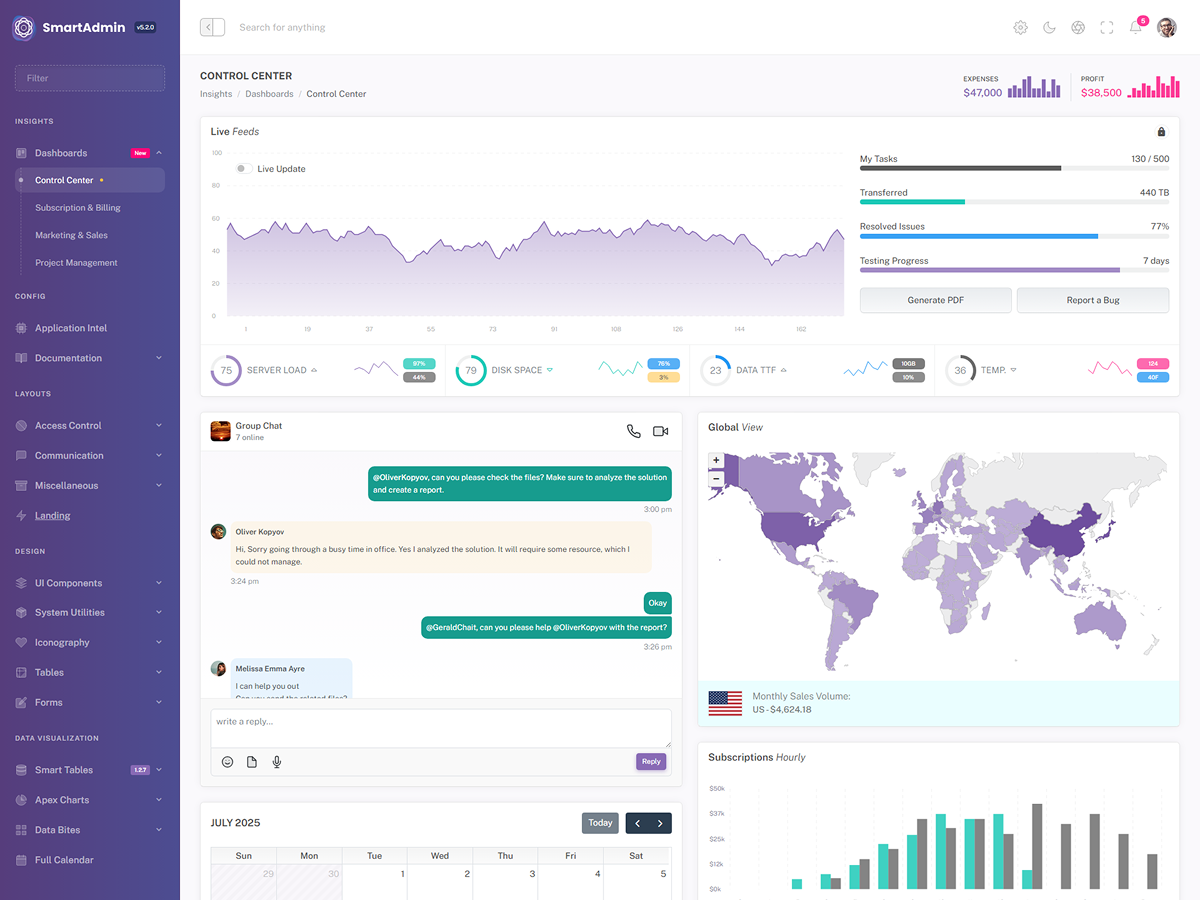Click the caret icon beside DATA TTF
This screenshot has width=1200, height=900.
(784, 370)
